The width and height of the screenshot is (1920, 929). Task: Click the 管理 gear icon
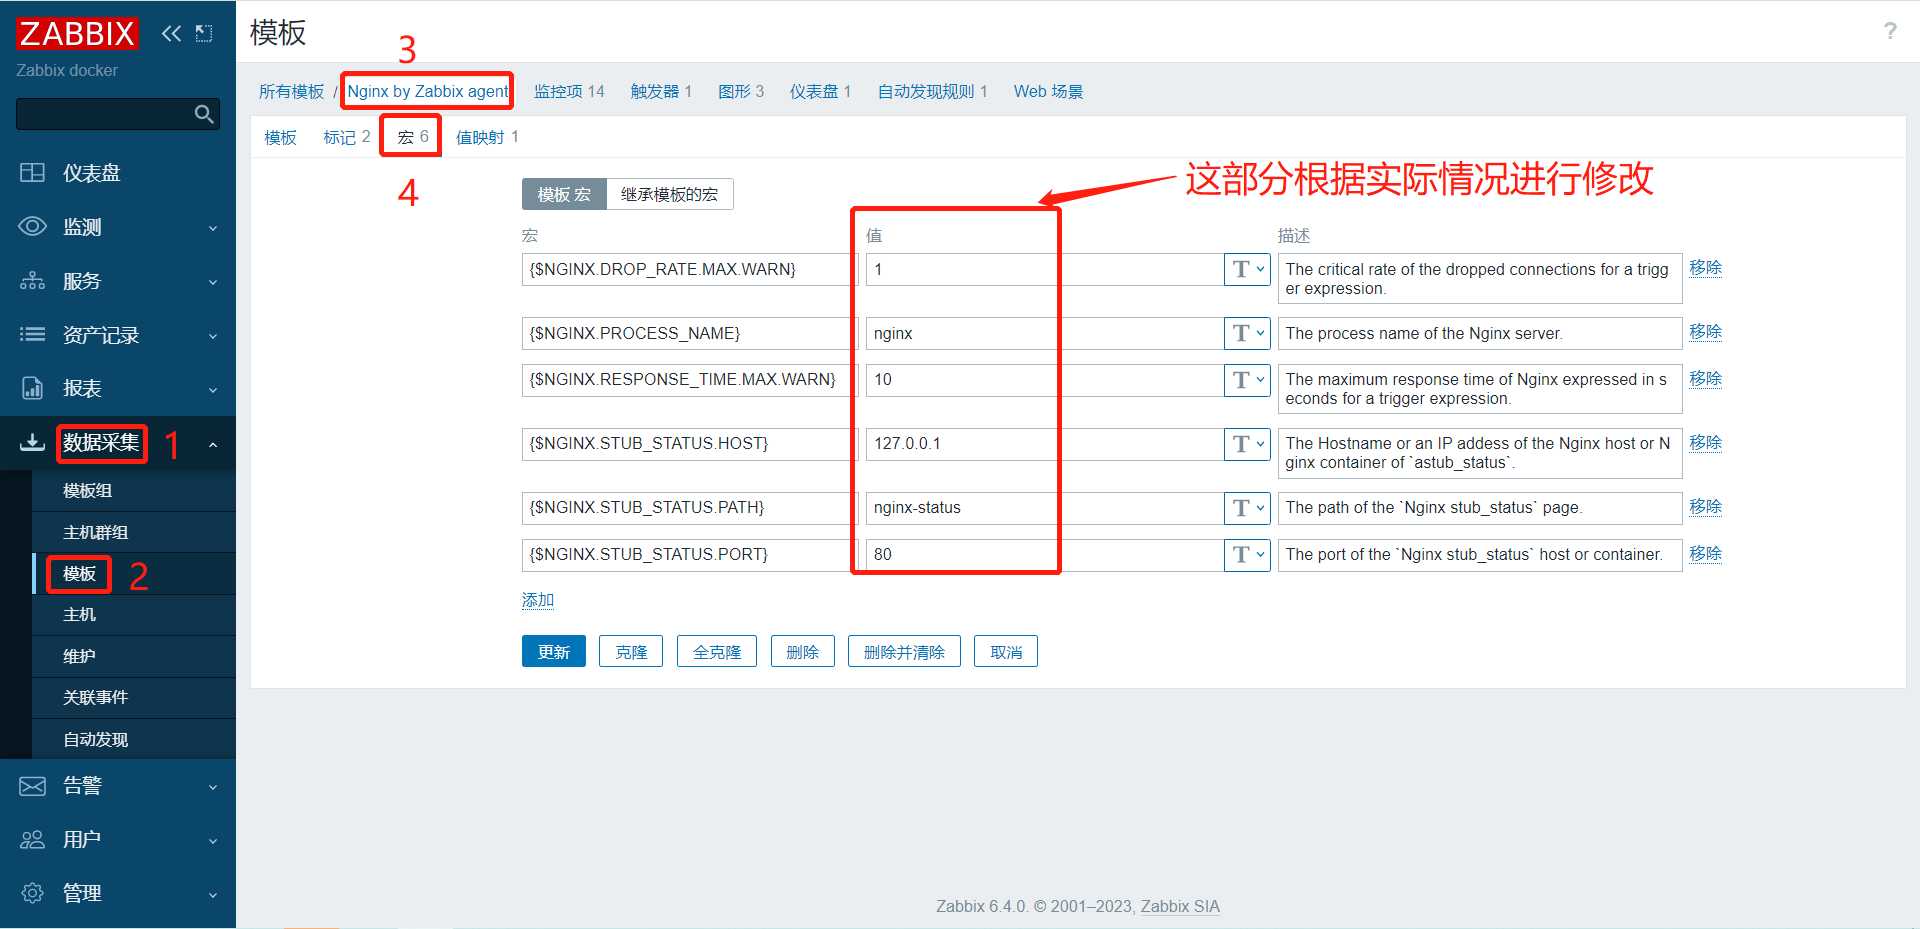(32, 893)
